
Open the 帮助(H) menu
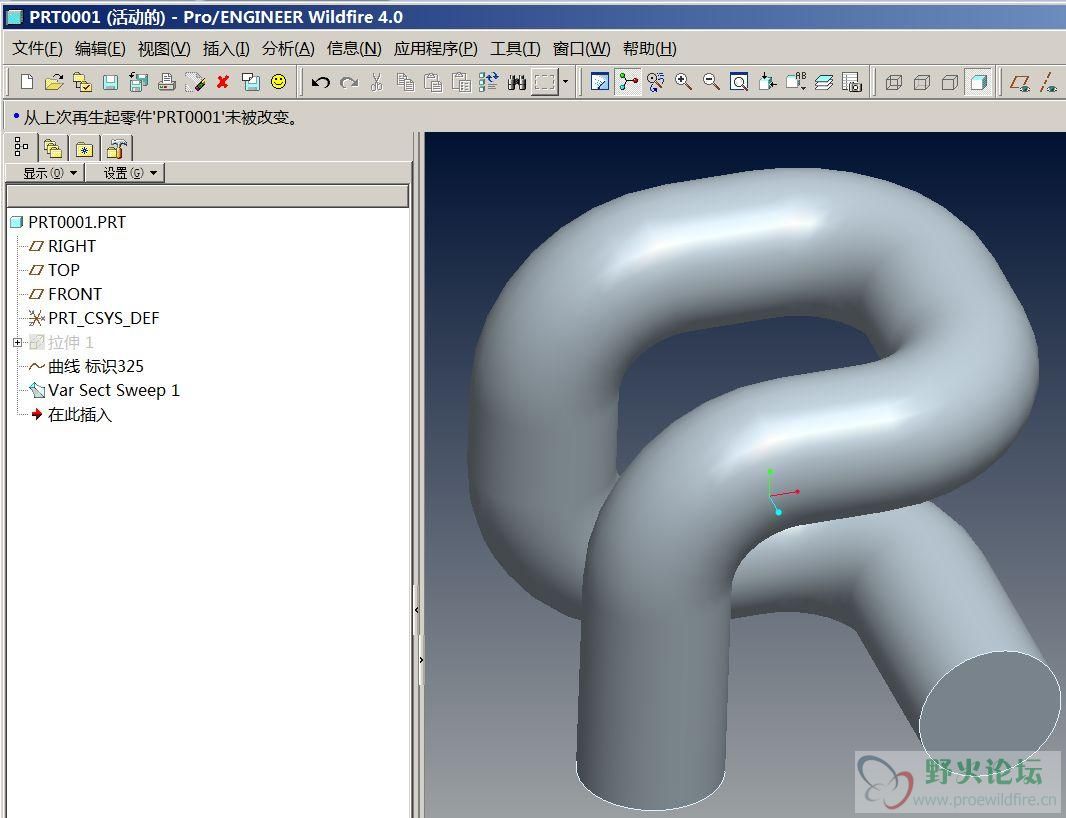coord(650,49)
